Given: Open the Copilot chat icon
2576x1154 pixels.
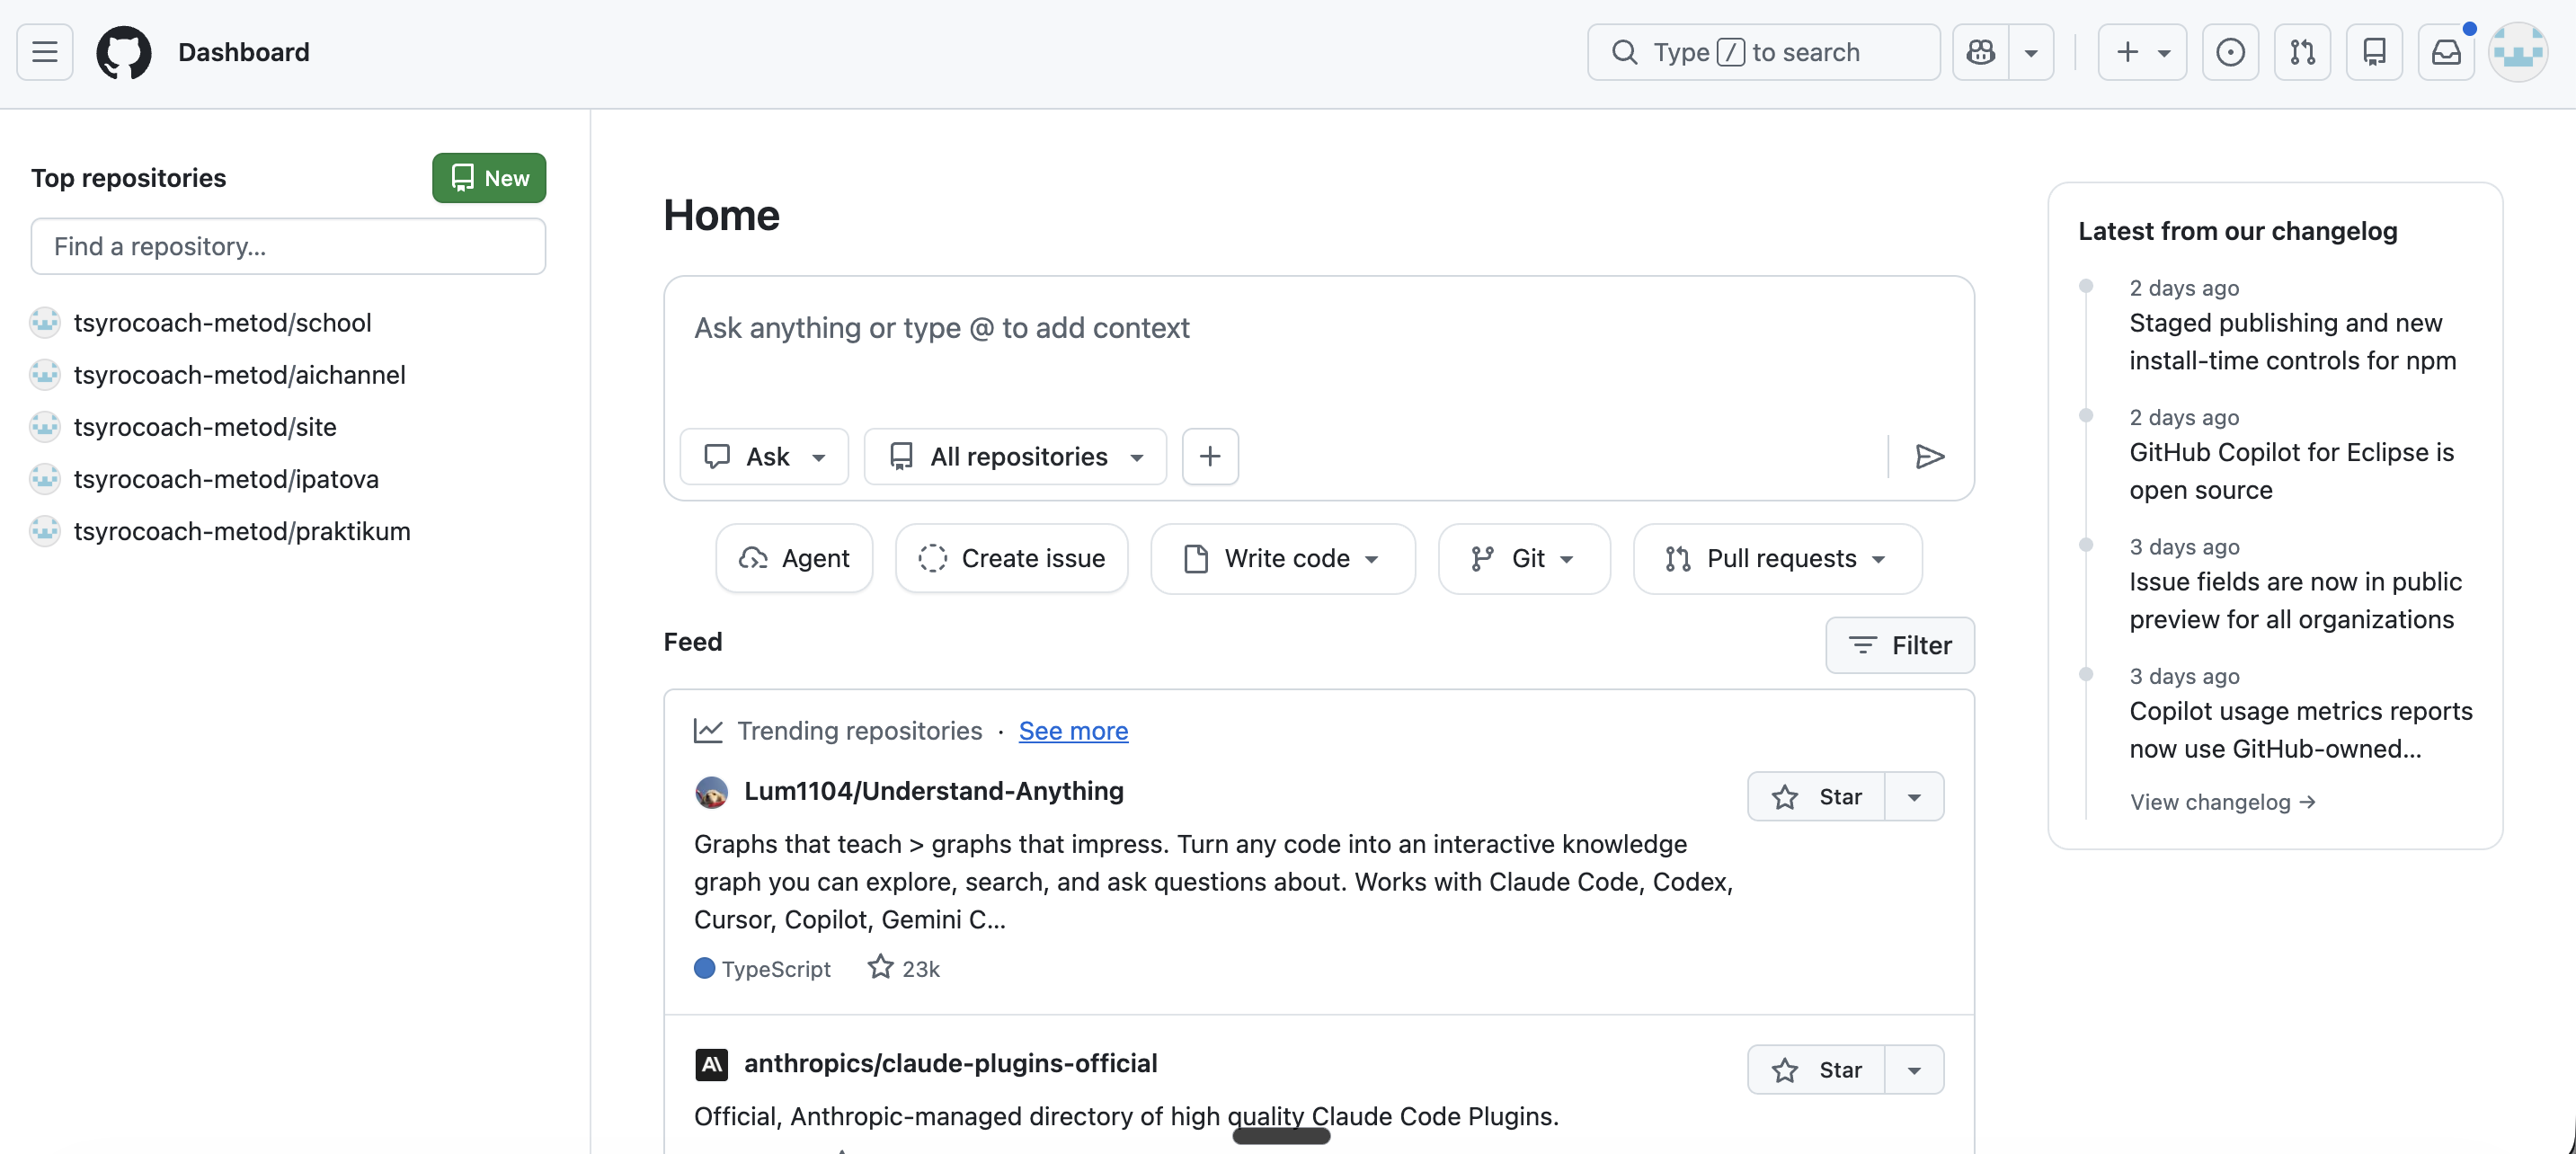Looking at the screenshot, I should (1981, 52).
